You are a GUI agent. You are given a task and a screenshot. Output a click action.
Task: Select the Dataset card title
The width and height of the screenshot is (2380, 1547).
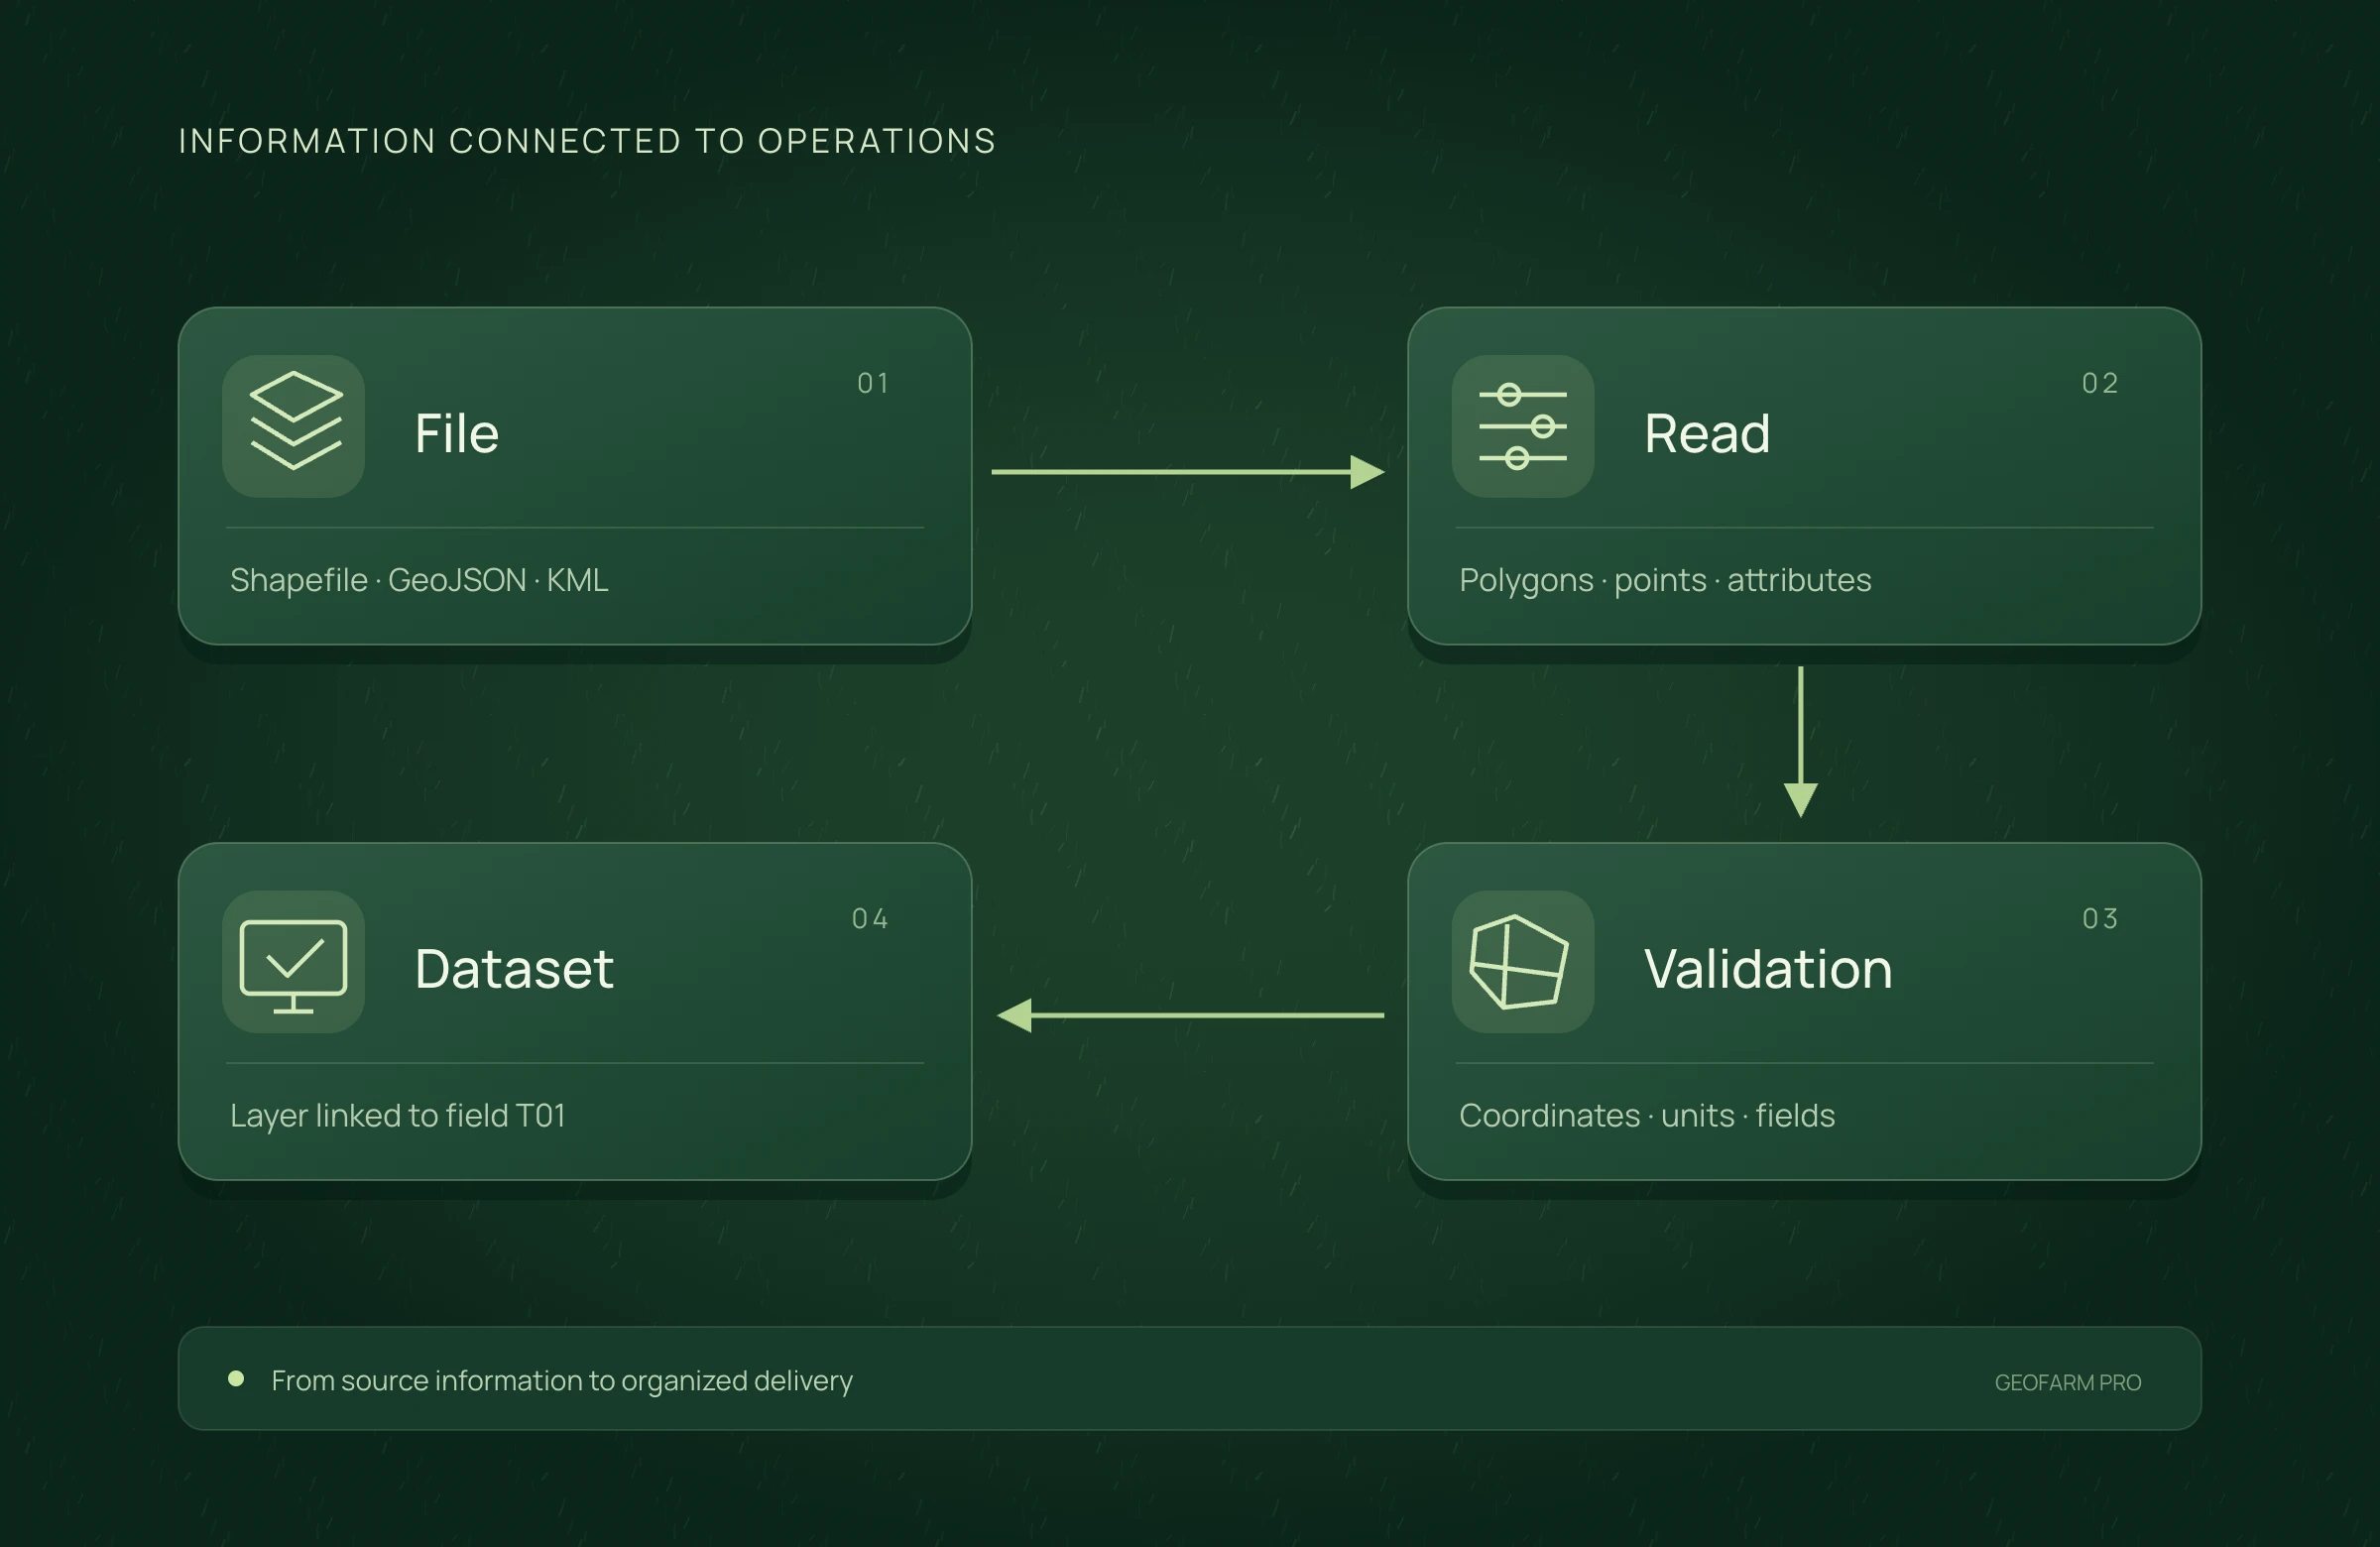[514, 969]
